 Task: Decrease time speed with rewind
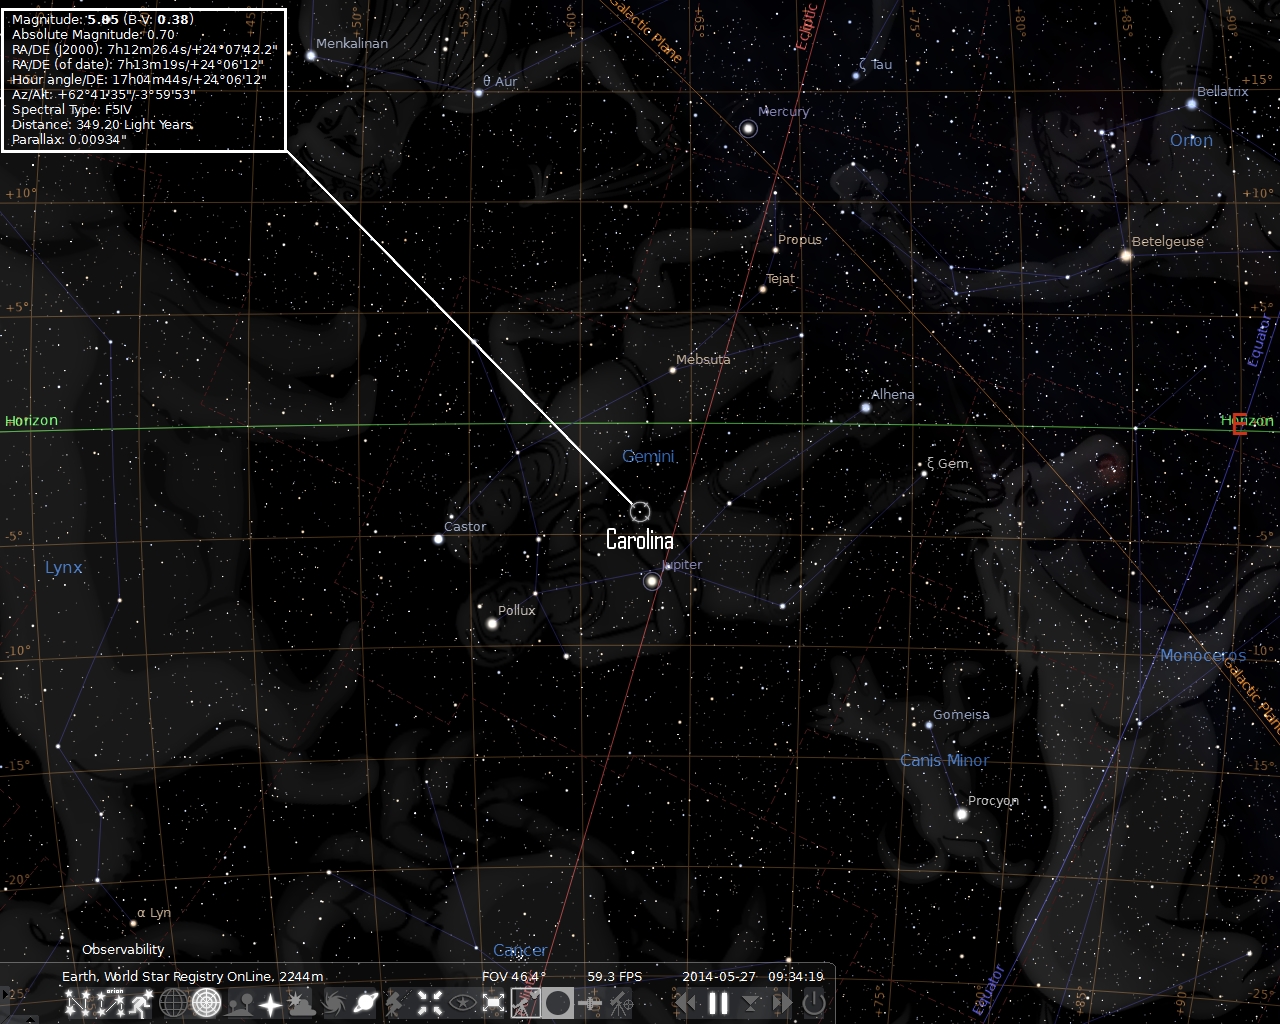point(686,1003)
